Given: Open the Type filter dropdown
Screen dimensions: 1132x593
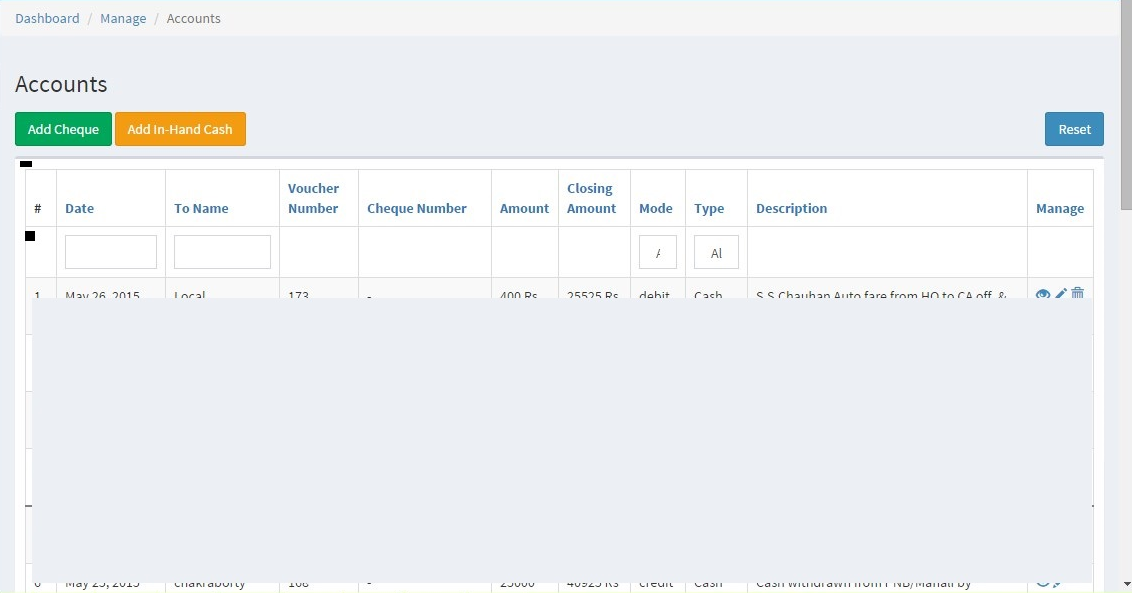Looking at the screenshot, I should click(x=716, y=252).
